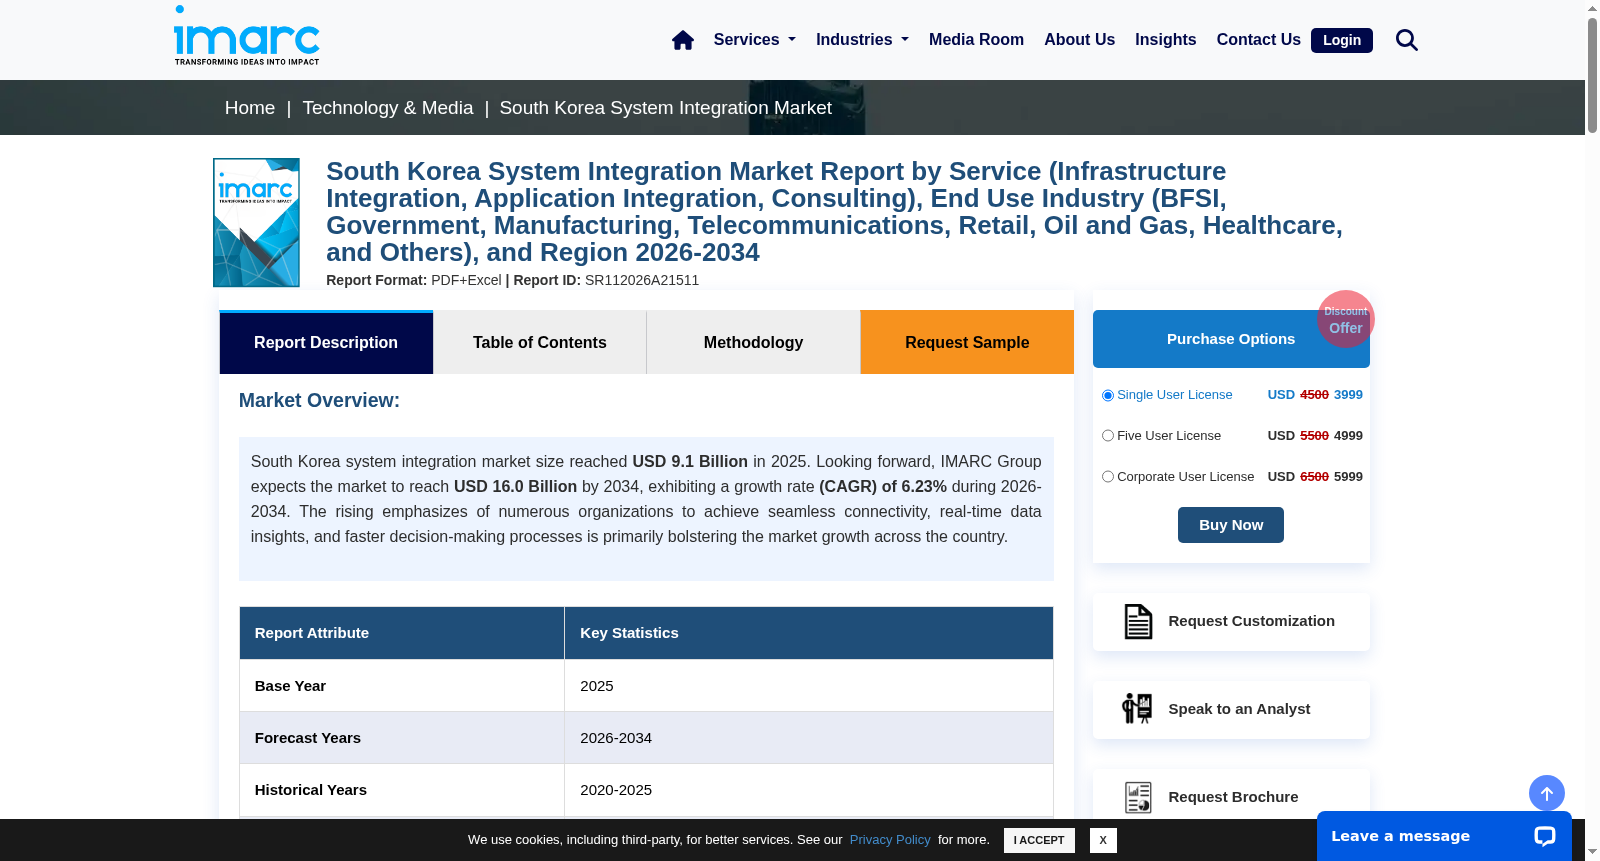The height and width of the screenshot is (861, 1600).
Task: Click the Speak to an Analyst presenter icon
Action: pos(1137,709)
